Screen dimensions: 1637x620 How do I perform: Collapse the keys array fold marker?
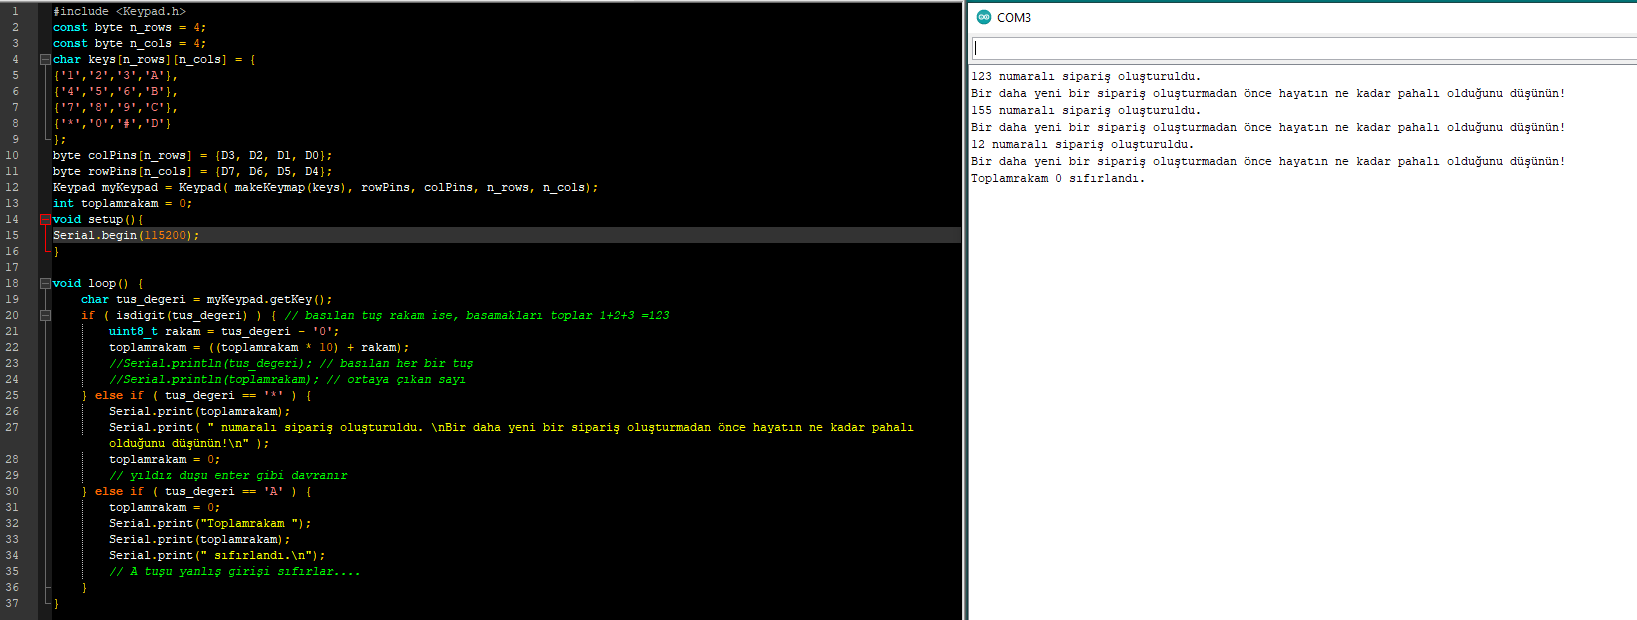(x=45, y=60)
